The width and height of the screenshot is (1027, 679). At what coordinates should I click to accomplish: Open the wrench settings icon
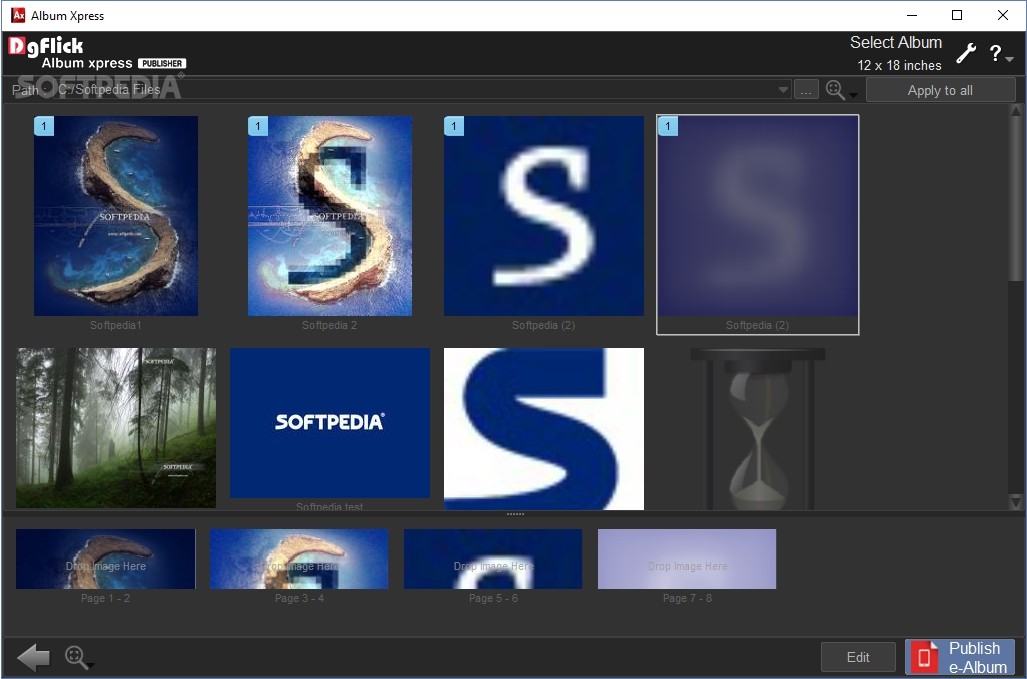966,53
